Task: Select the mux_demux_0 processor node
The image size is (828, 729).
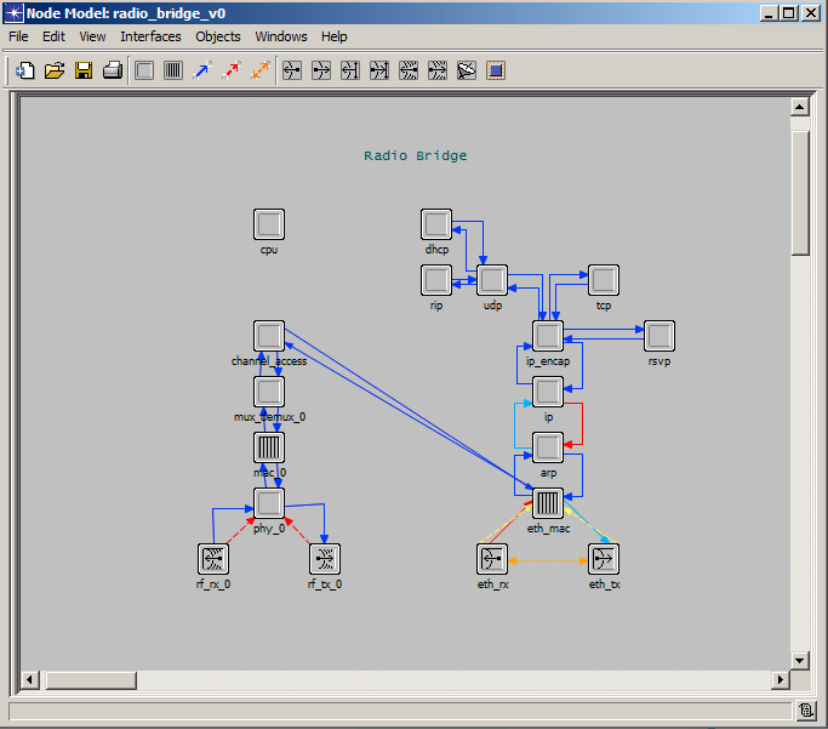Action: point(269,392)
